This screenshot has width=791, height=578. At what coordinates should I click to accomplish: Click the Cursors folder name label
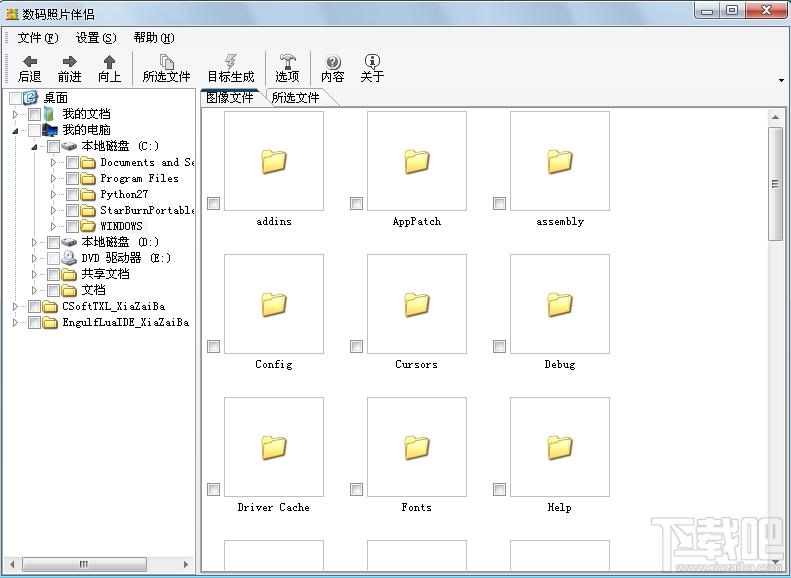click(x=417, y=364)
